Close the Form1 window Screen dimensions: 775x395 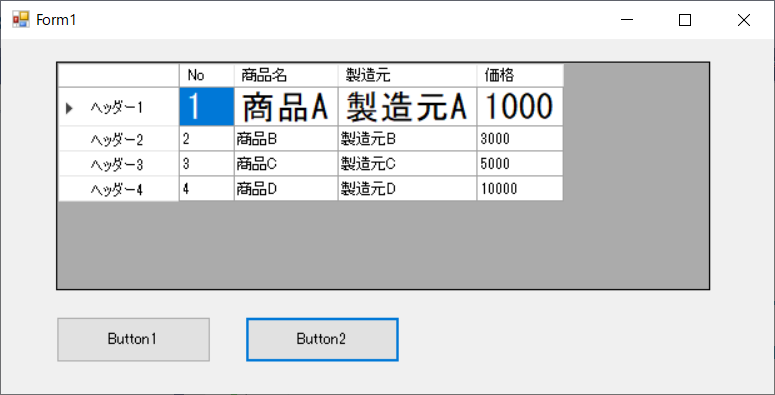coord(743,20)
